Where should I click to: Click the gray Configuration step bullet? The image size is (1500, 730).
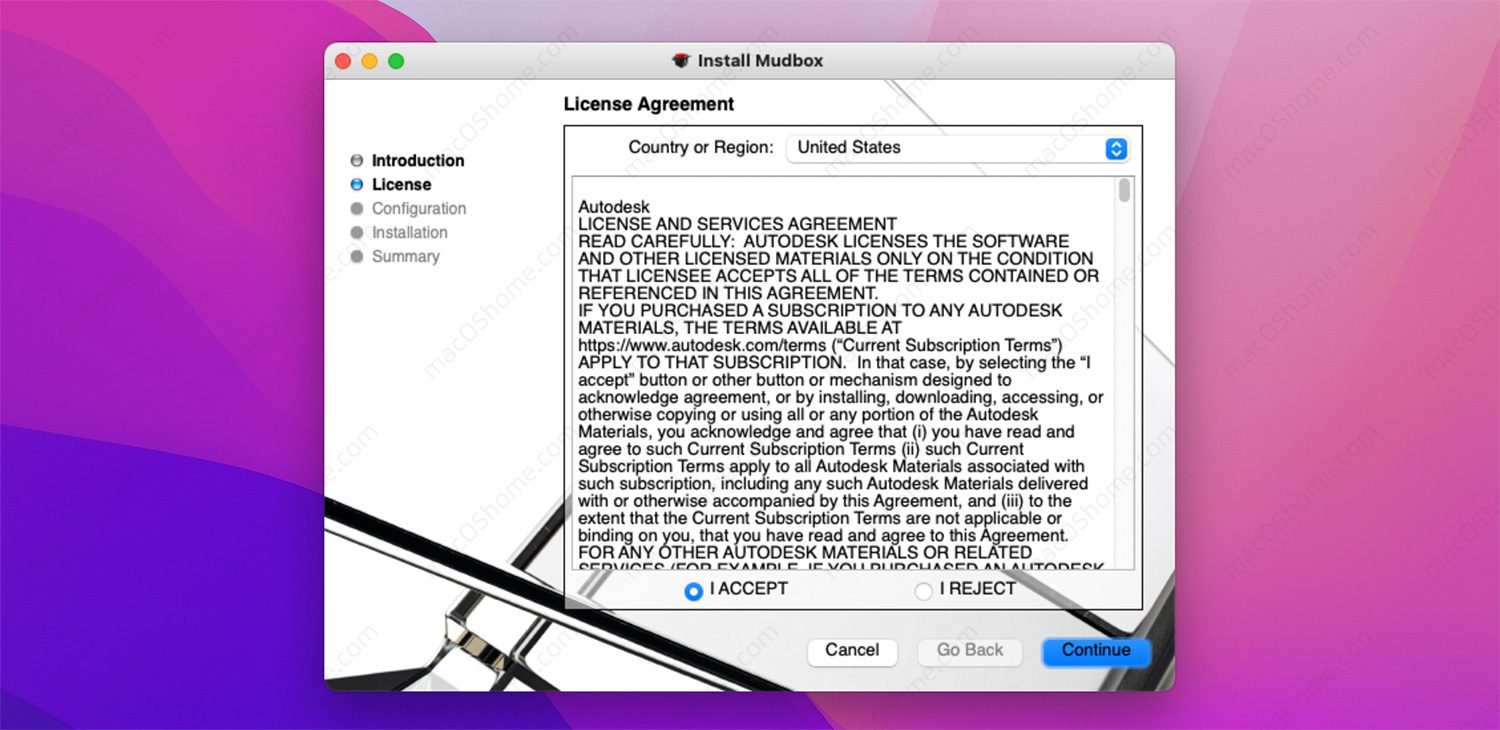tap(357, 209)
